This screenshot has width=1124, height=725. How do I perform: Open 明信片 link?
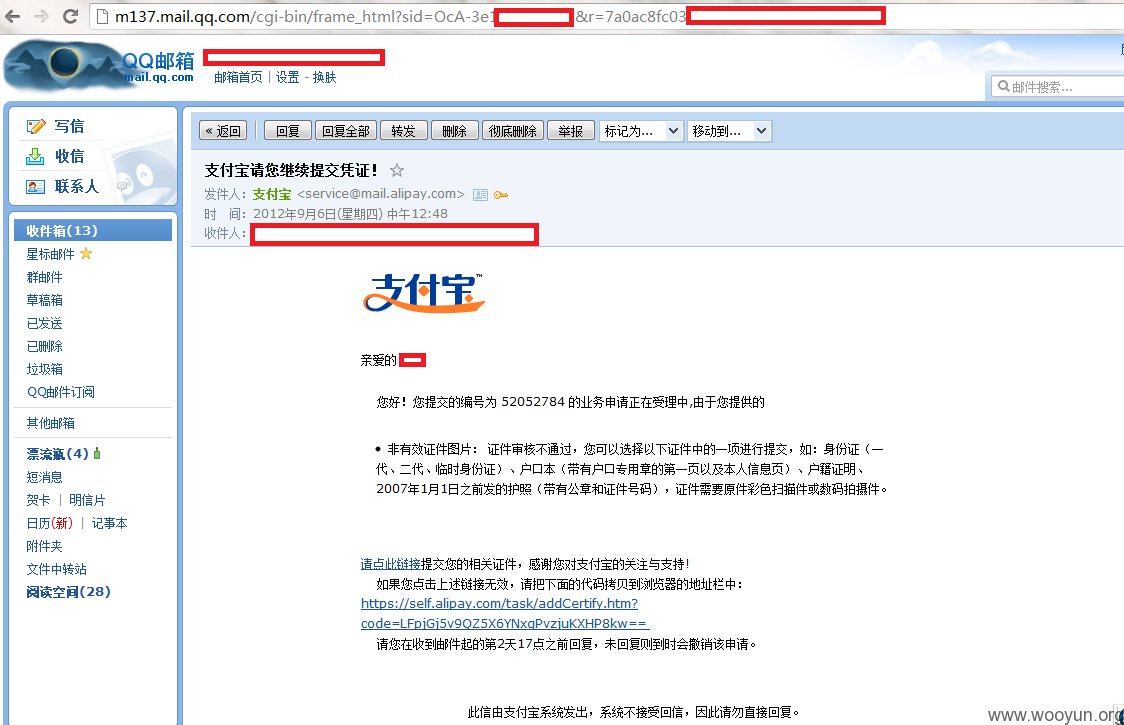coord(87,500)
